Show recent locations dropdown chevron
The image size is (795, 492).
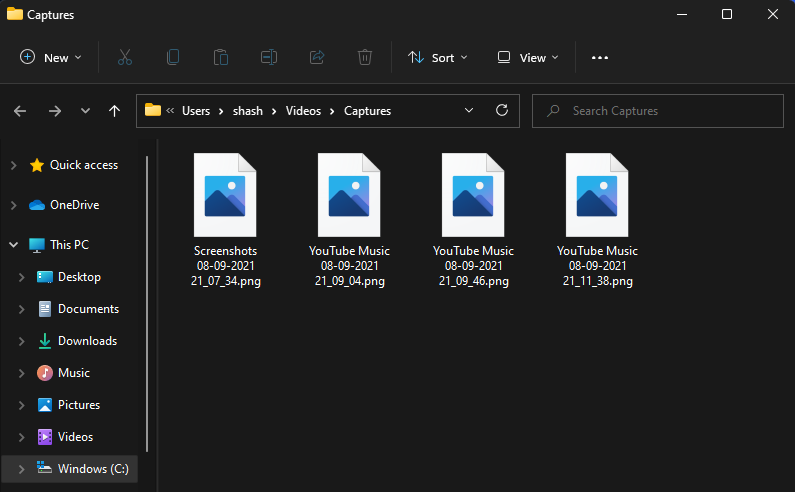(85, 111)
